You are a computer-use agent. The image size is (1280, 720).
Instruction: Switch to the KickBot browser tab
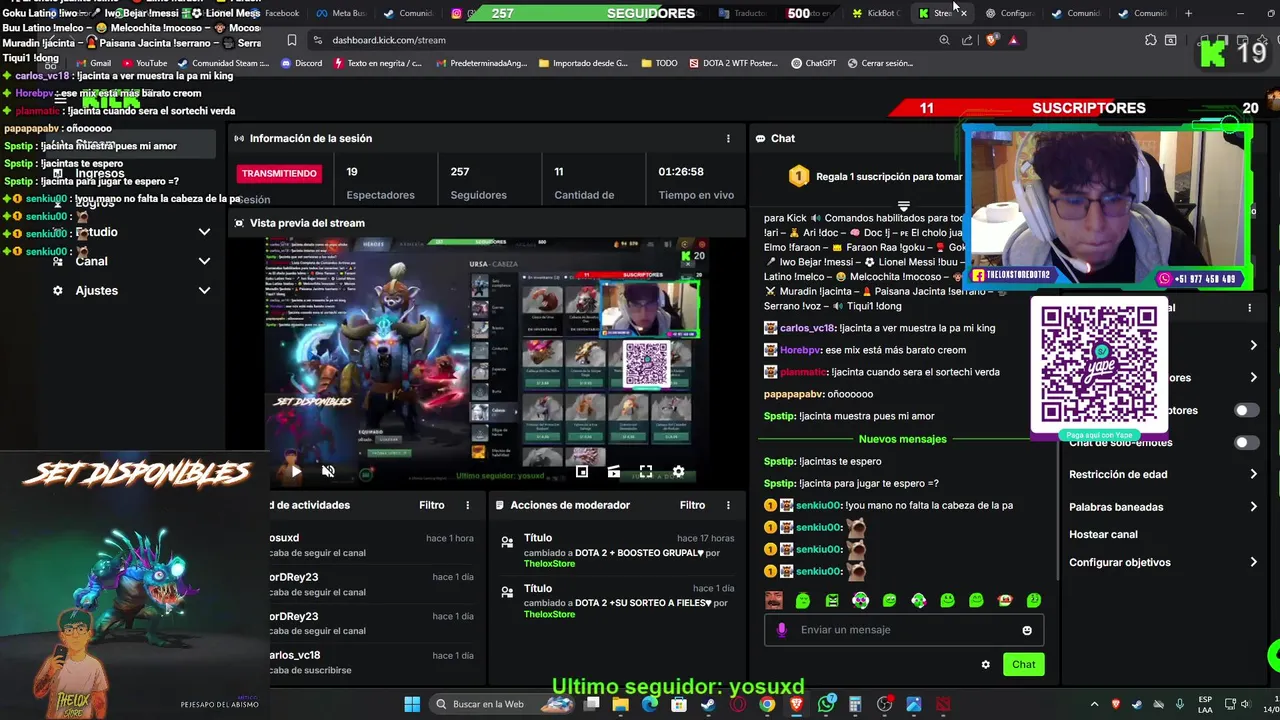tap(877, 13)
